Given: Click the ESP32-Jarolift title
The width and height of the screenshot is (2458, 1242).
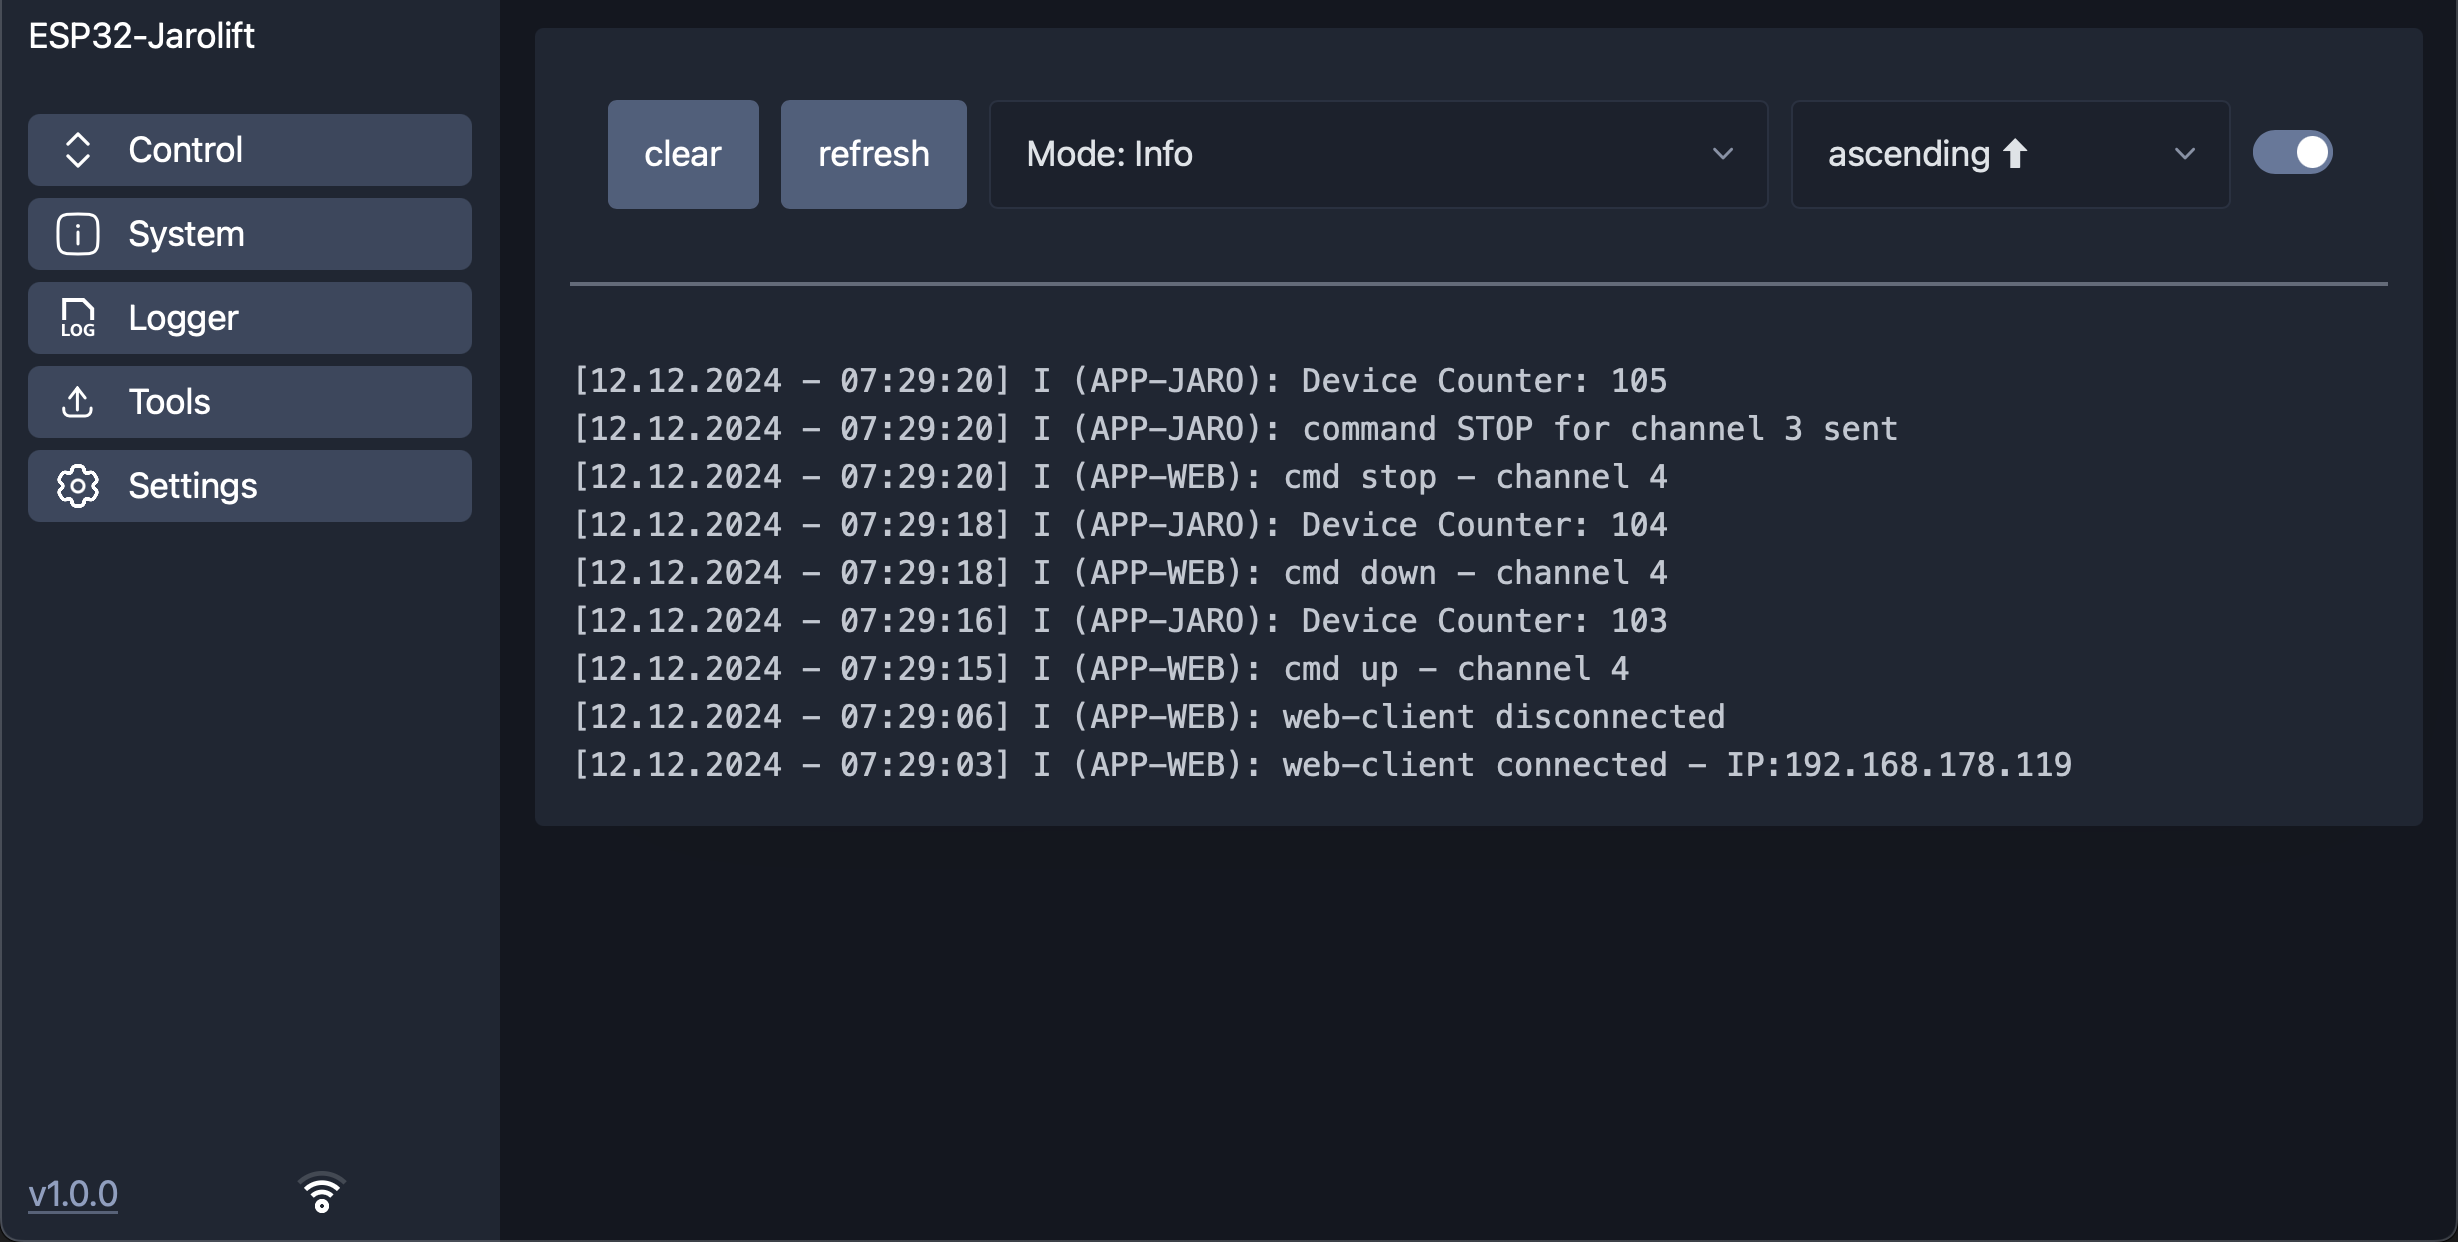Looking at the screenshot, I should point(141,36).
